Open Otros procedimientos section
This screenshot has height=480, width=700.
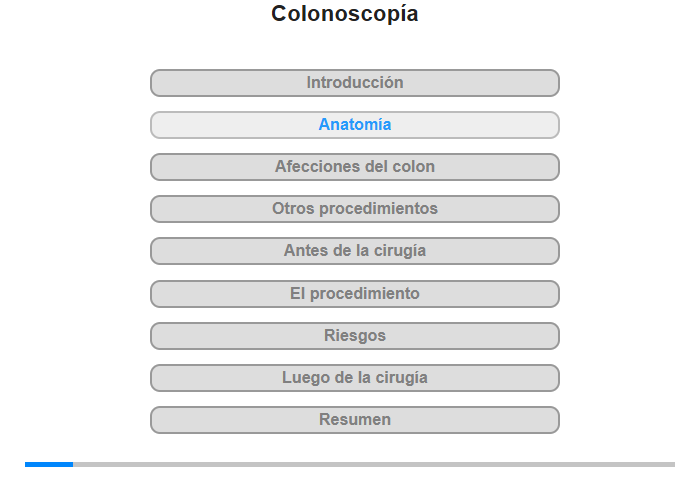[x=355, y=209]
